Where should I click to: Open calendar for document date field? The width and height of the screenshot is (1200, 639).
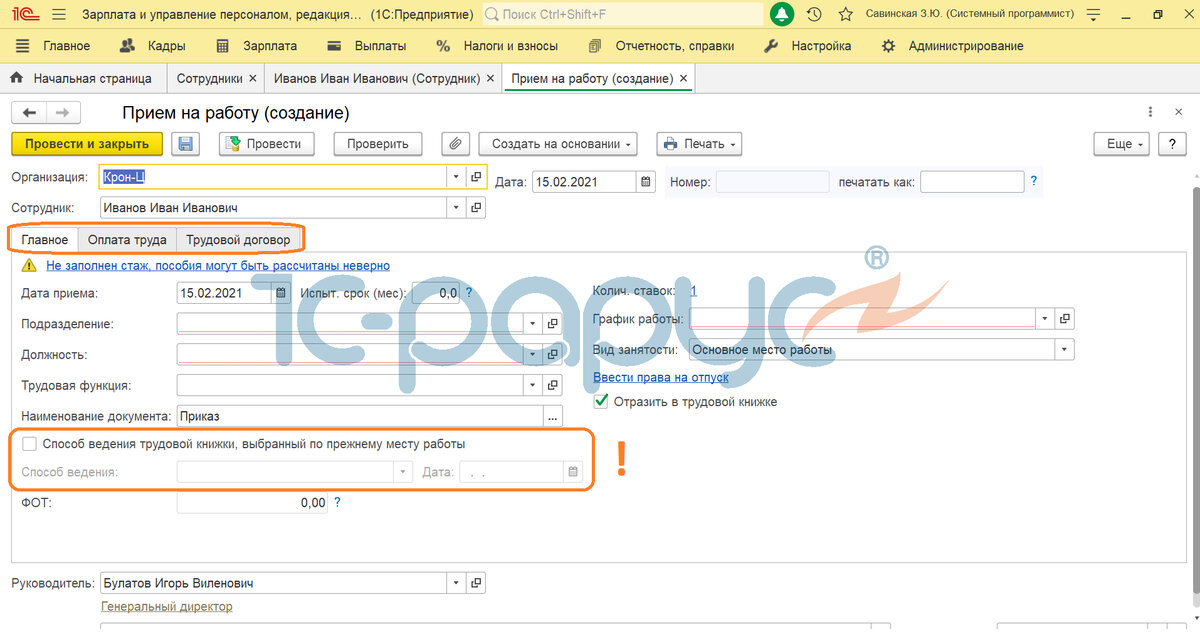point(646,182)
